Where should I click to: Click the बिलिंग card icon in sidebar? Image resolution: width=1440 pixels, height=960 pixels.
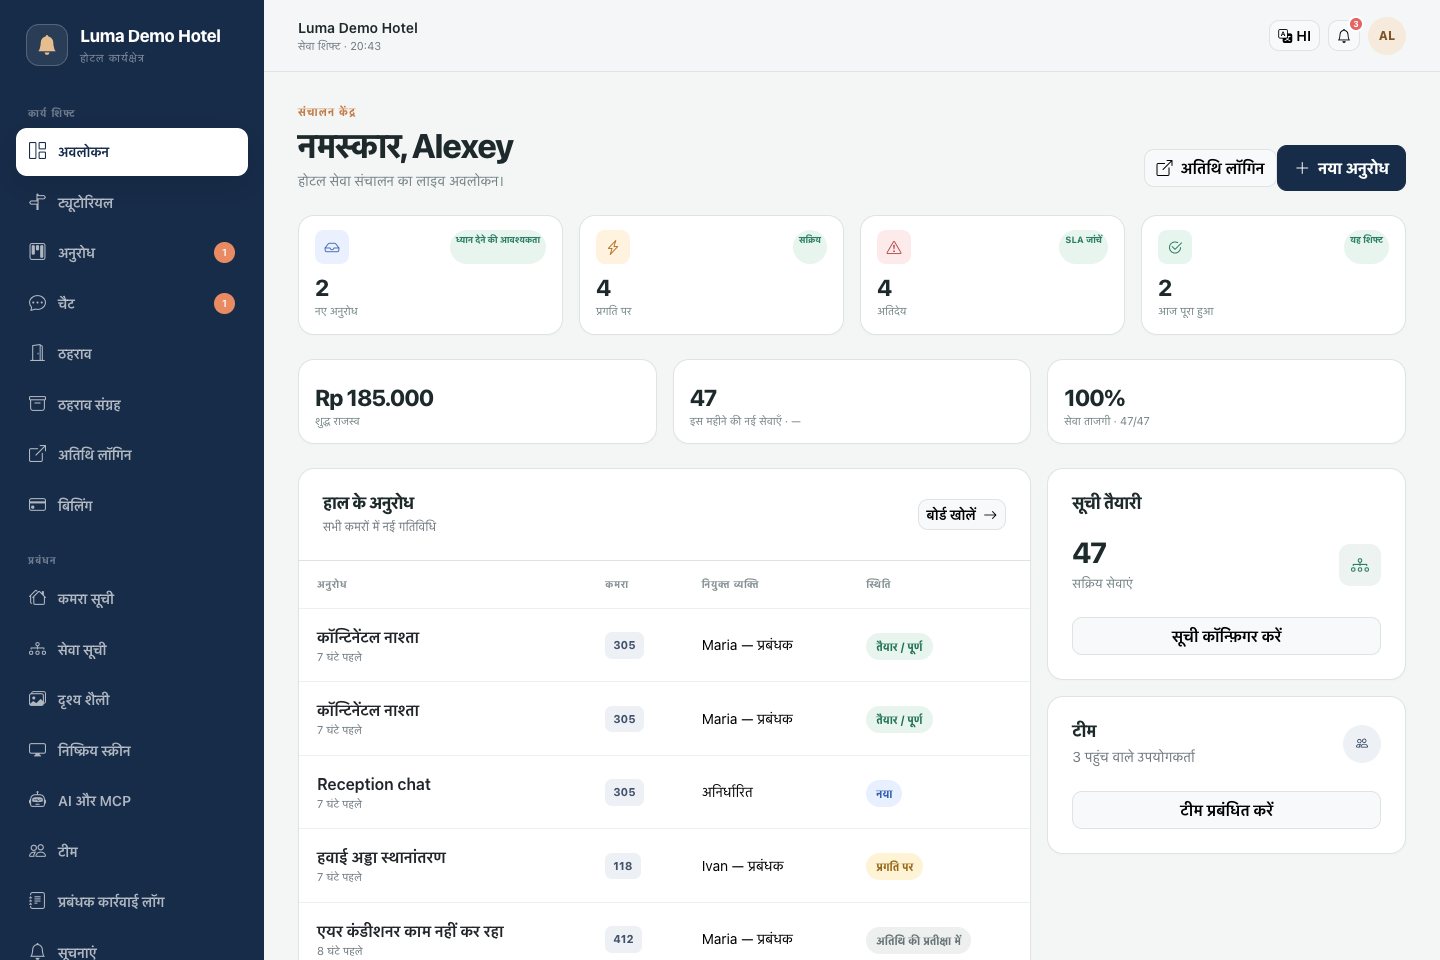[x=37, y=505]
